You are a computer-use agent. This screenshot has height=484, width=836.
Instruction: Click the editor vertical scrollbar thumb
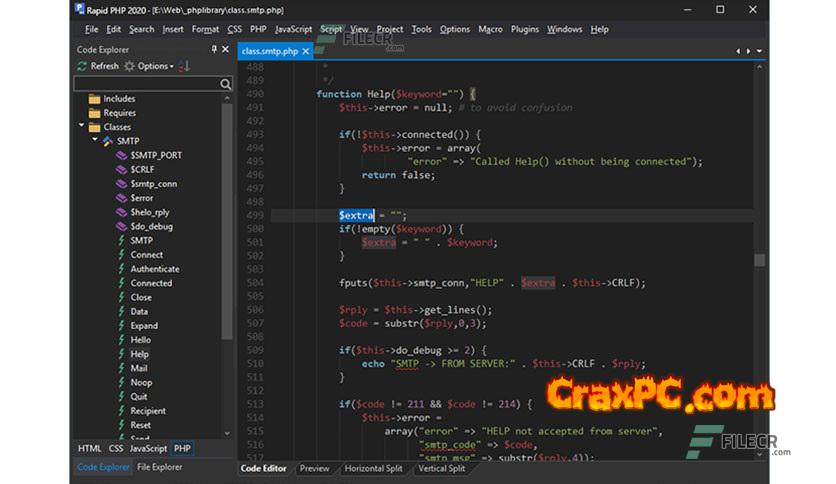pyautogui.click(x=760, y=260)
